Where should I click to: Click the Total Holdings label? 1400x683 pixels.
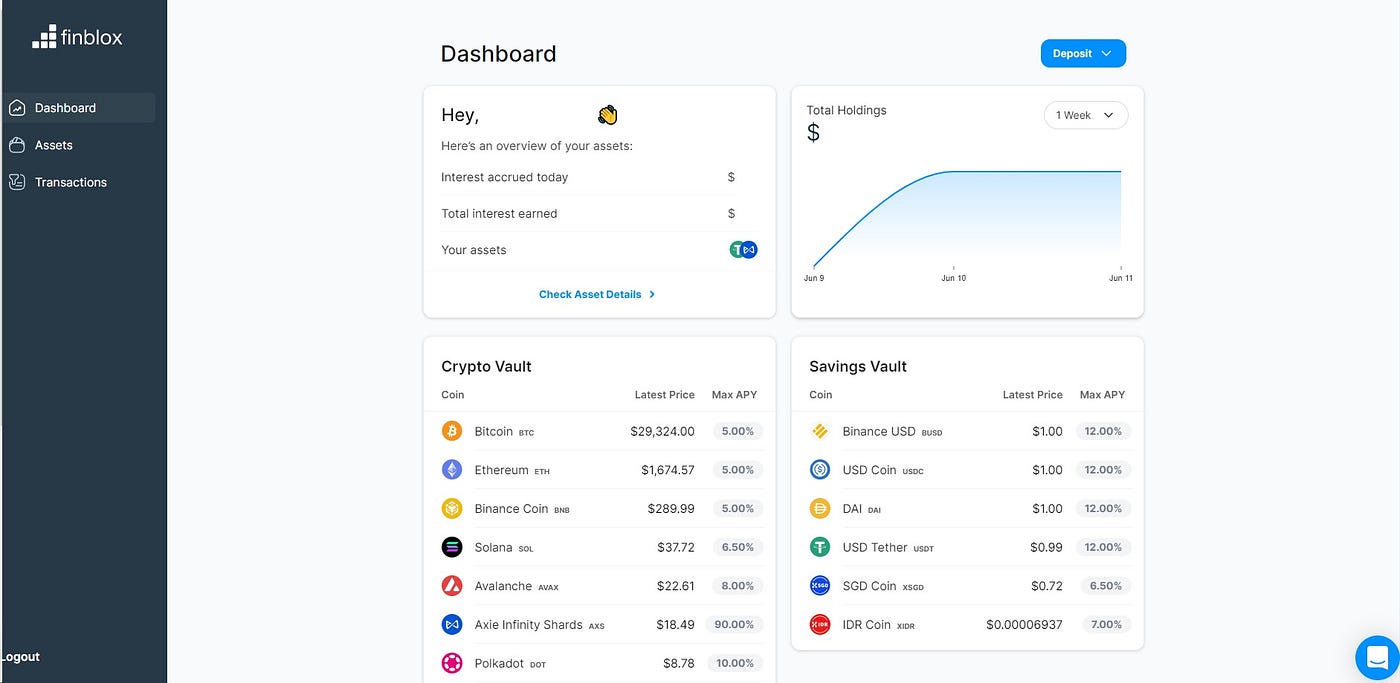click(x=846, y=110)
